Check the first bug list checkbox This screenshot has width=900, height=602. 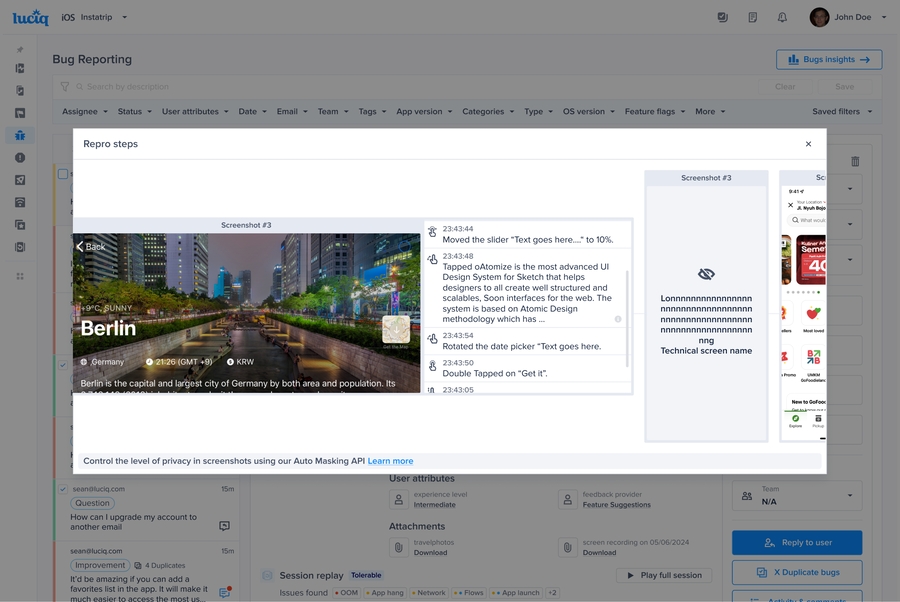tap(63, 174)
